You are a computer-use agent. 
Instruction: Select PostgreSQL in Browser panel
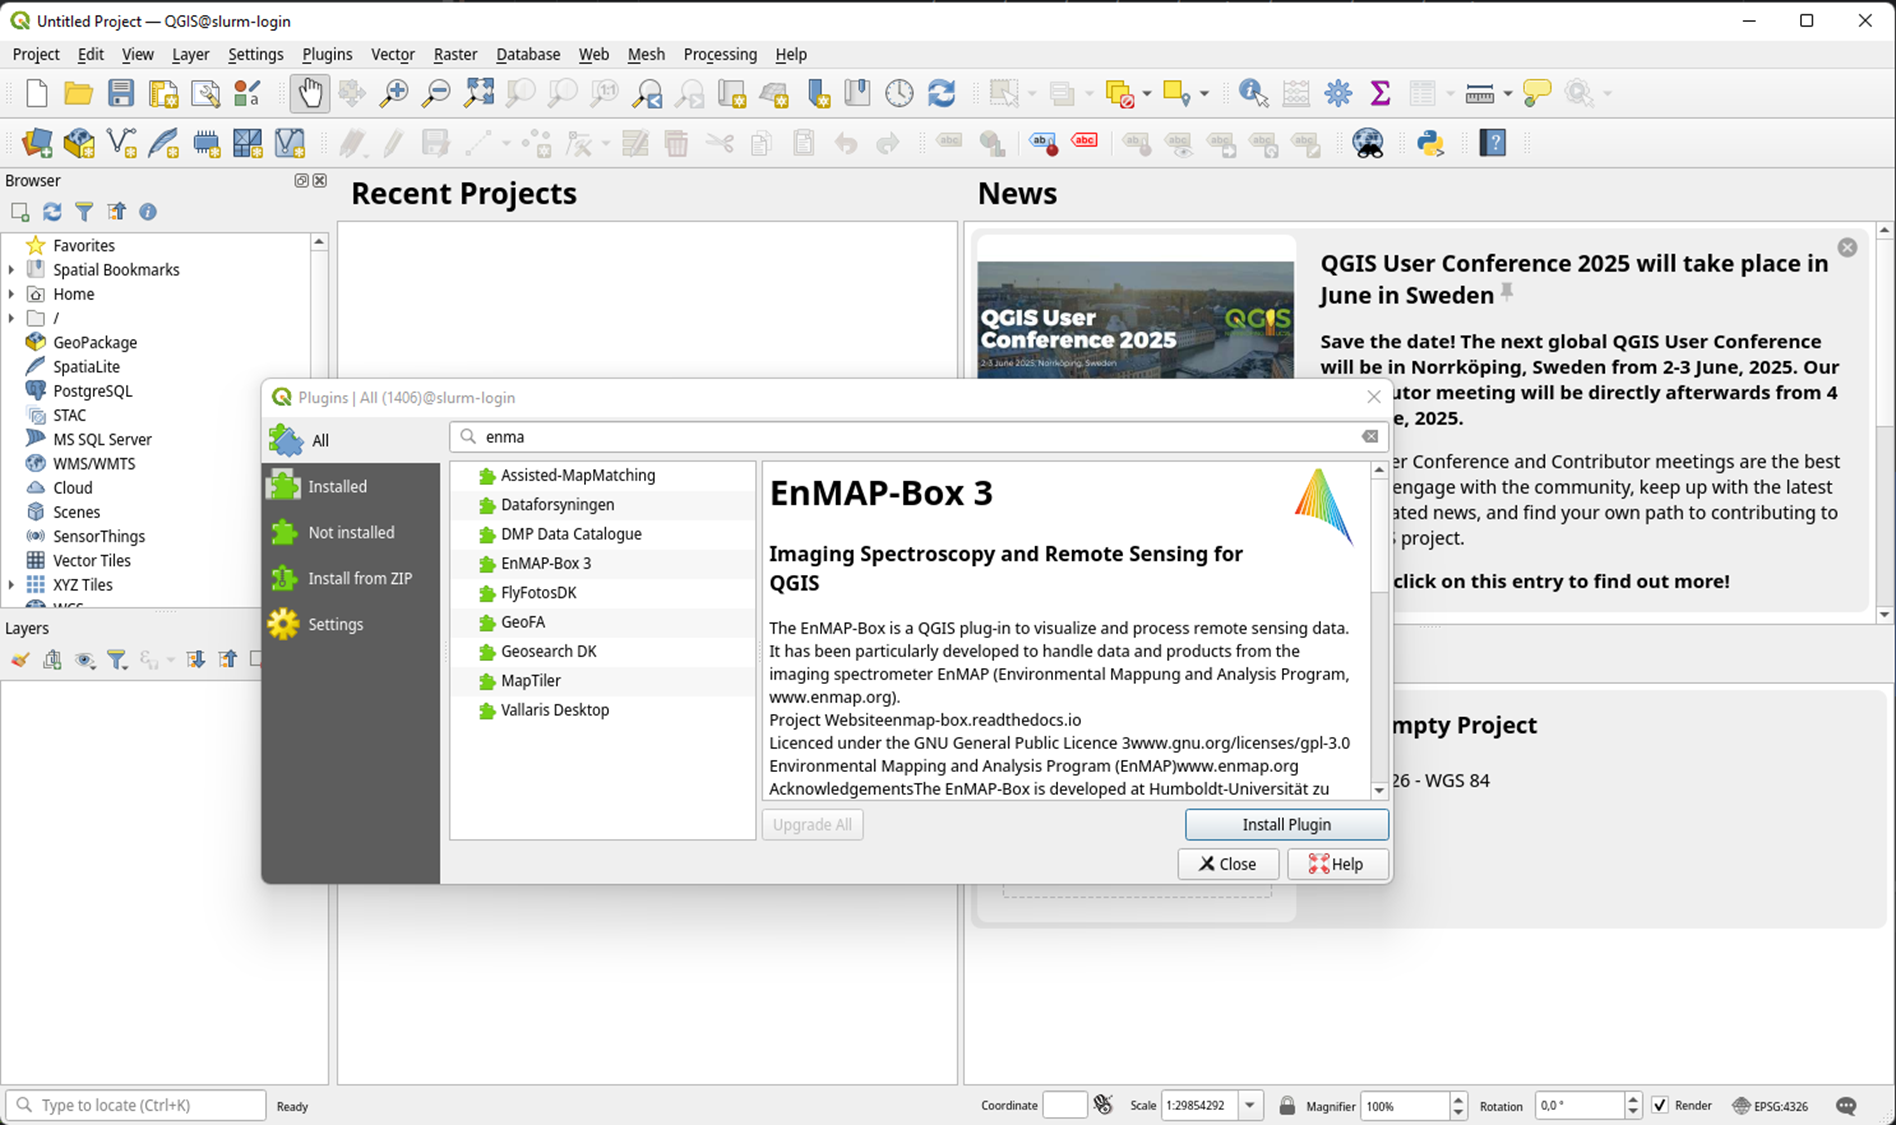[92, 391]
